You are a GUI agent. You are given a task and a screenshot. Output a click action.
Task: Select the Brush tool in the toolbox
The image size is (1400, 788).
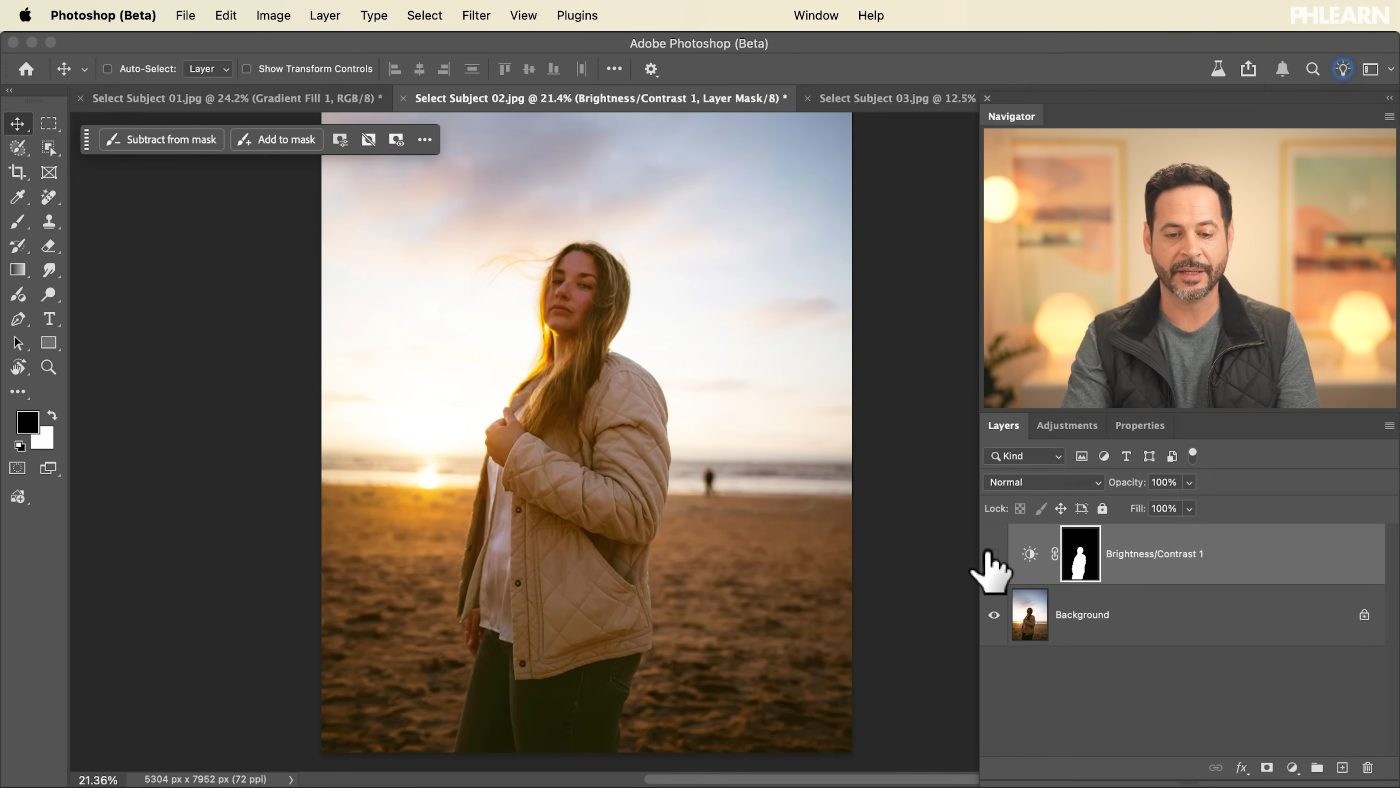(18, 221)
